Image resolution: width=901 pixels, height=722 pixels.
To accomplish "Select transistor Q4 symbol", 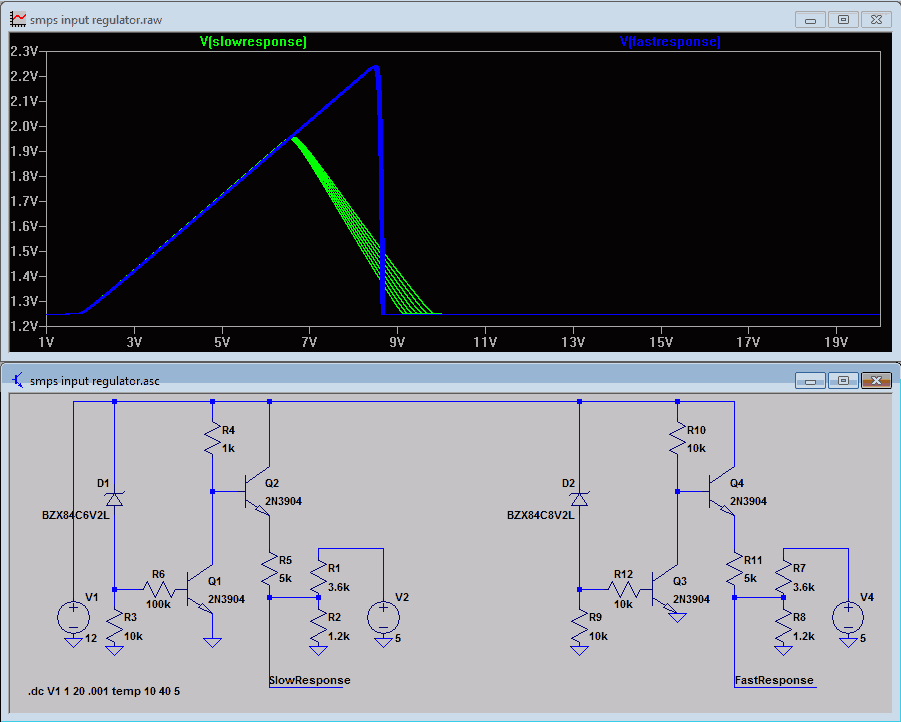I will pos(722,491).
